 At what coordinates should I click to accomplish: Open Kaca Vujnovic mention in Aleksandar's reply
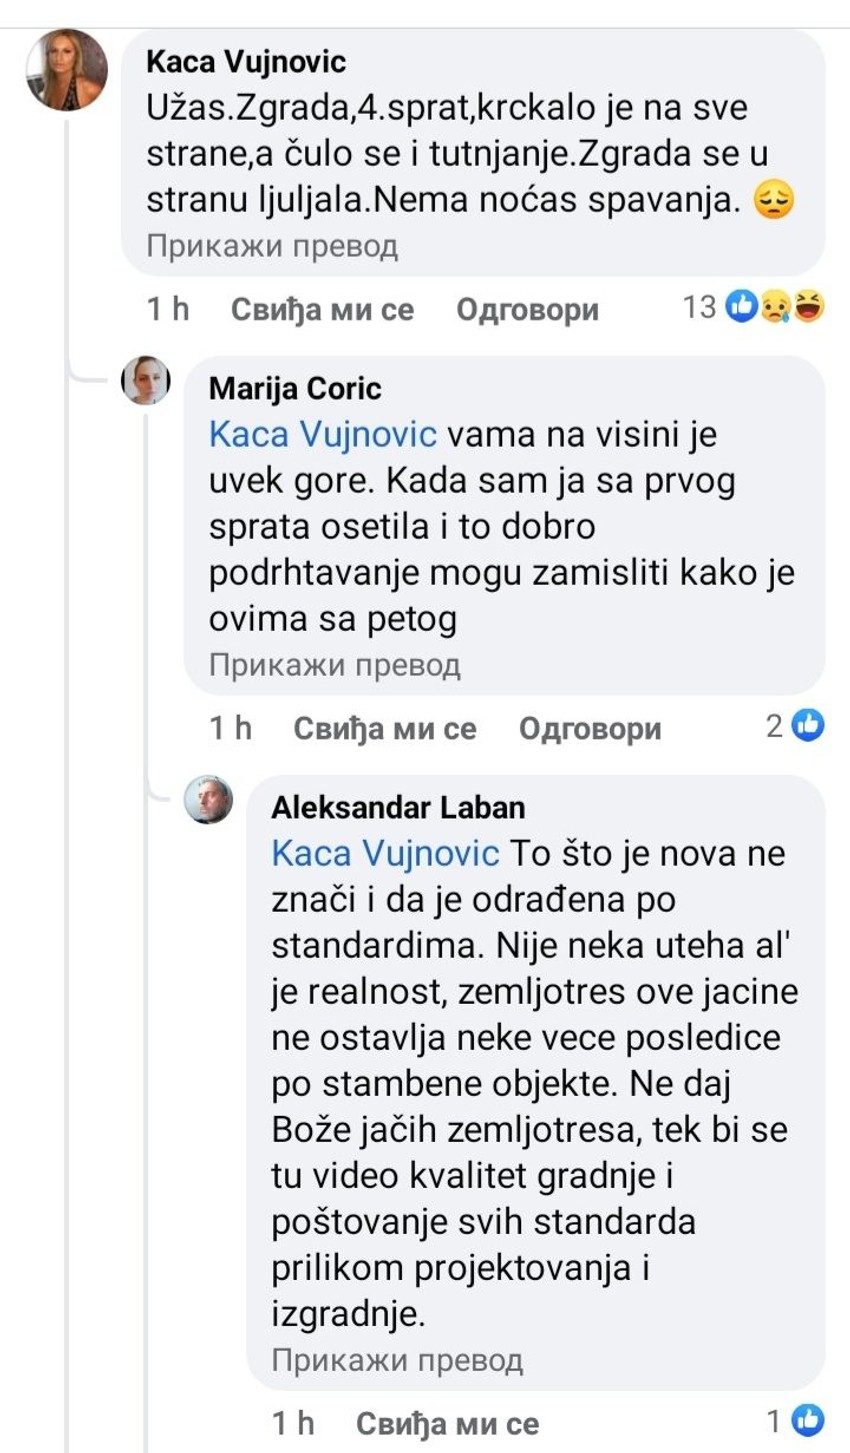pyautogui.click(x=385, y=853)
